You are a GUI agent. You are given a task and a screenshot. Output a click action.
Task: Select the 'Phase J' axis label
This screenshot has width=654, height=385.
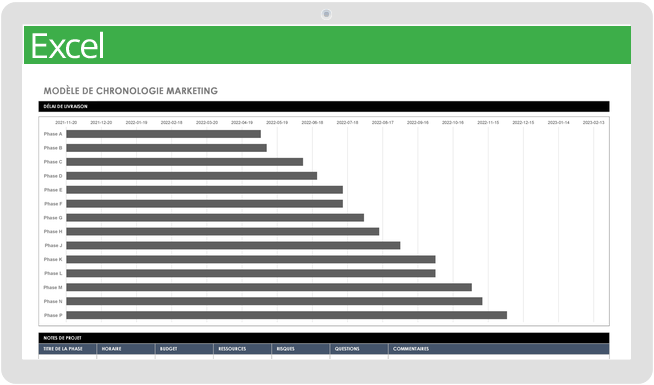click(53, 246)
